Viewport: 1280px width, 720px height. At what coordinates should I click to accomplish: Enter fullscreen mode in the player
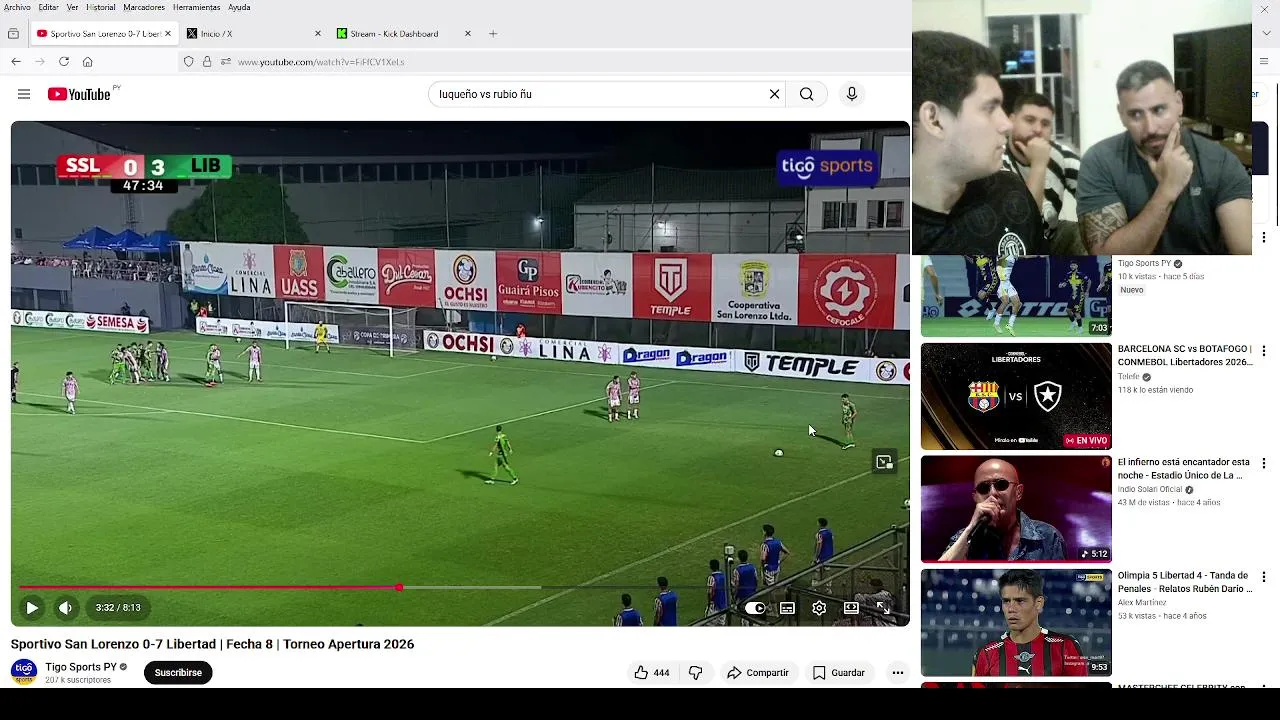[x=883, y=608]
